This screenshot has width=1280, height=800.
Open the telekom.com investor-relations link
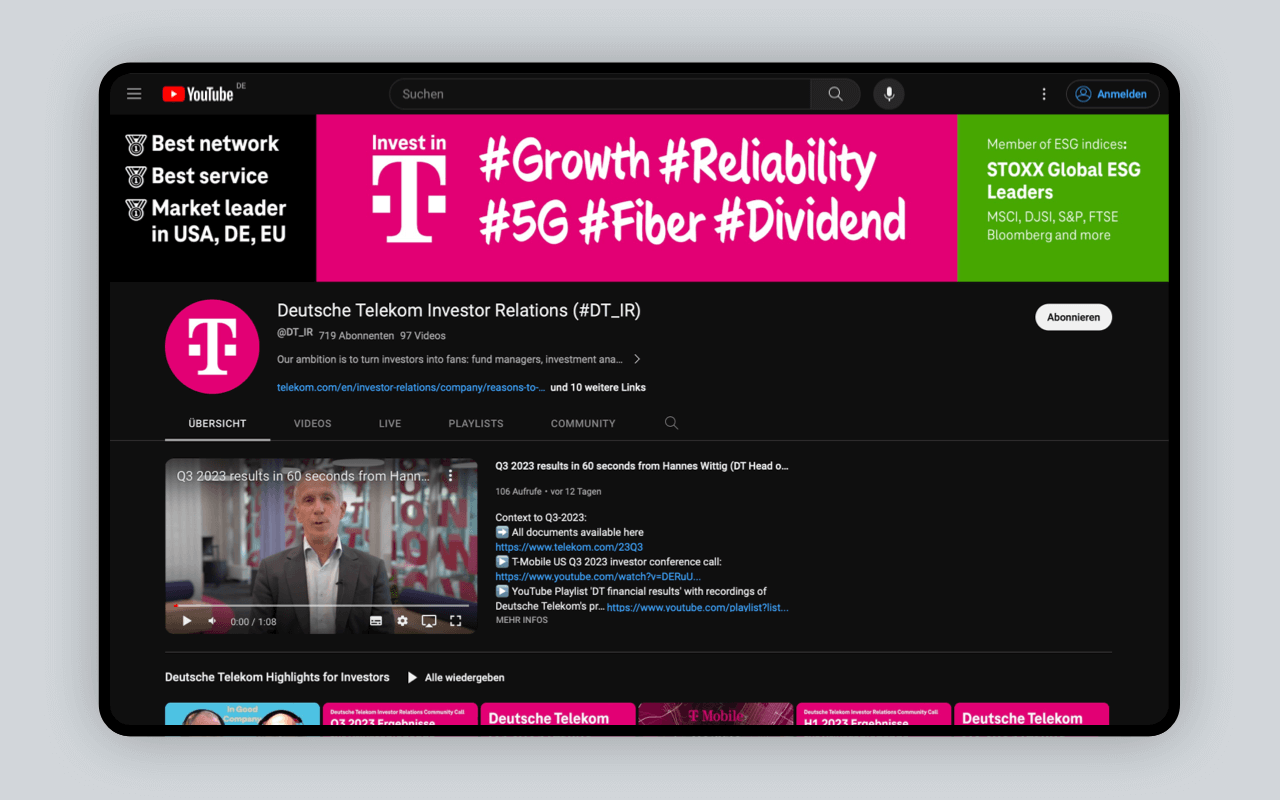click(412, 387)
